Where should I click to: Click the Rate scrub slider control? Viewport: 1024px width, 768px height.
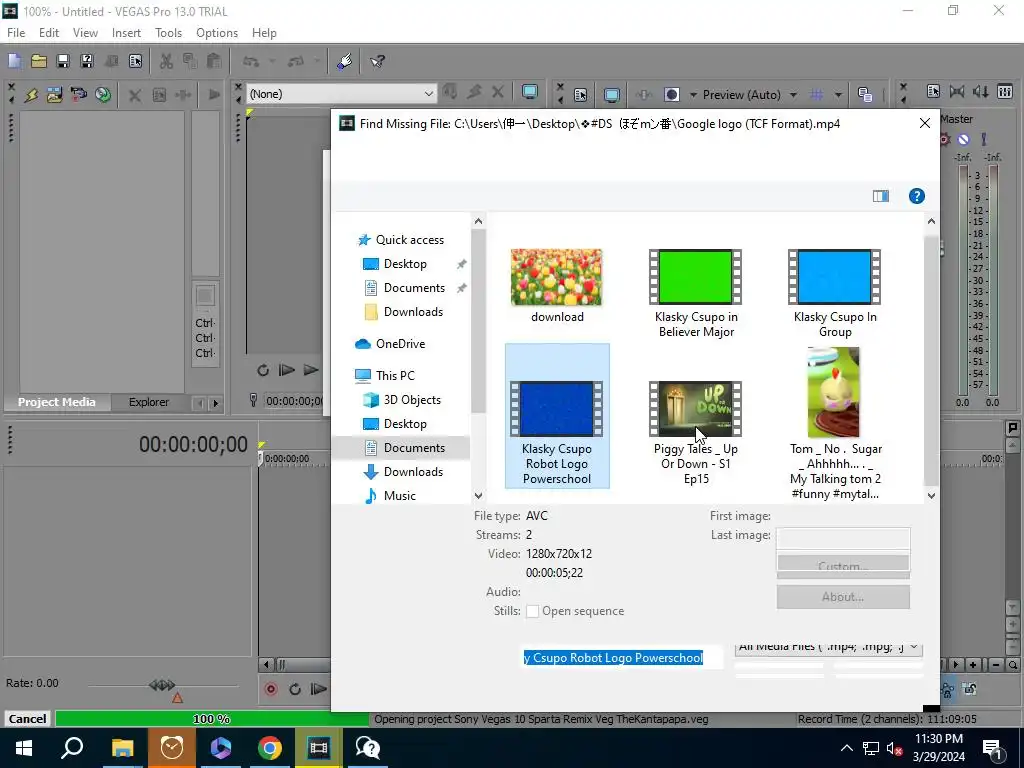pos(162,685)
